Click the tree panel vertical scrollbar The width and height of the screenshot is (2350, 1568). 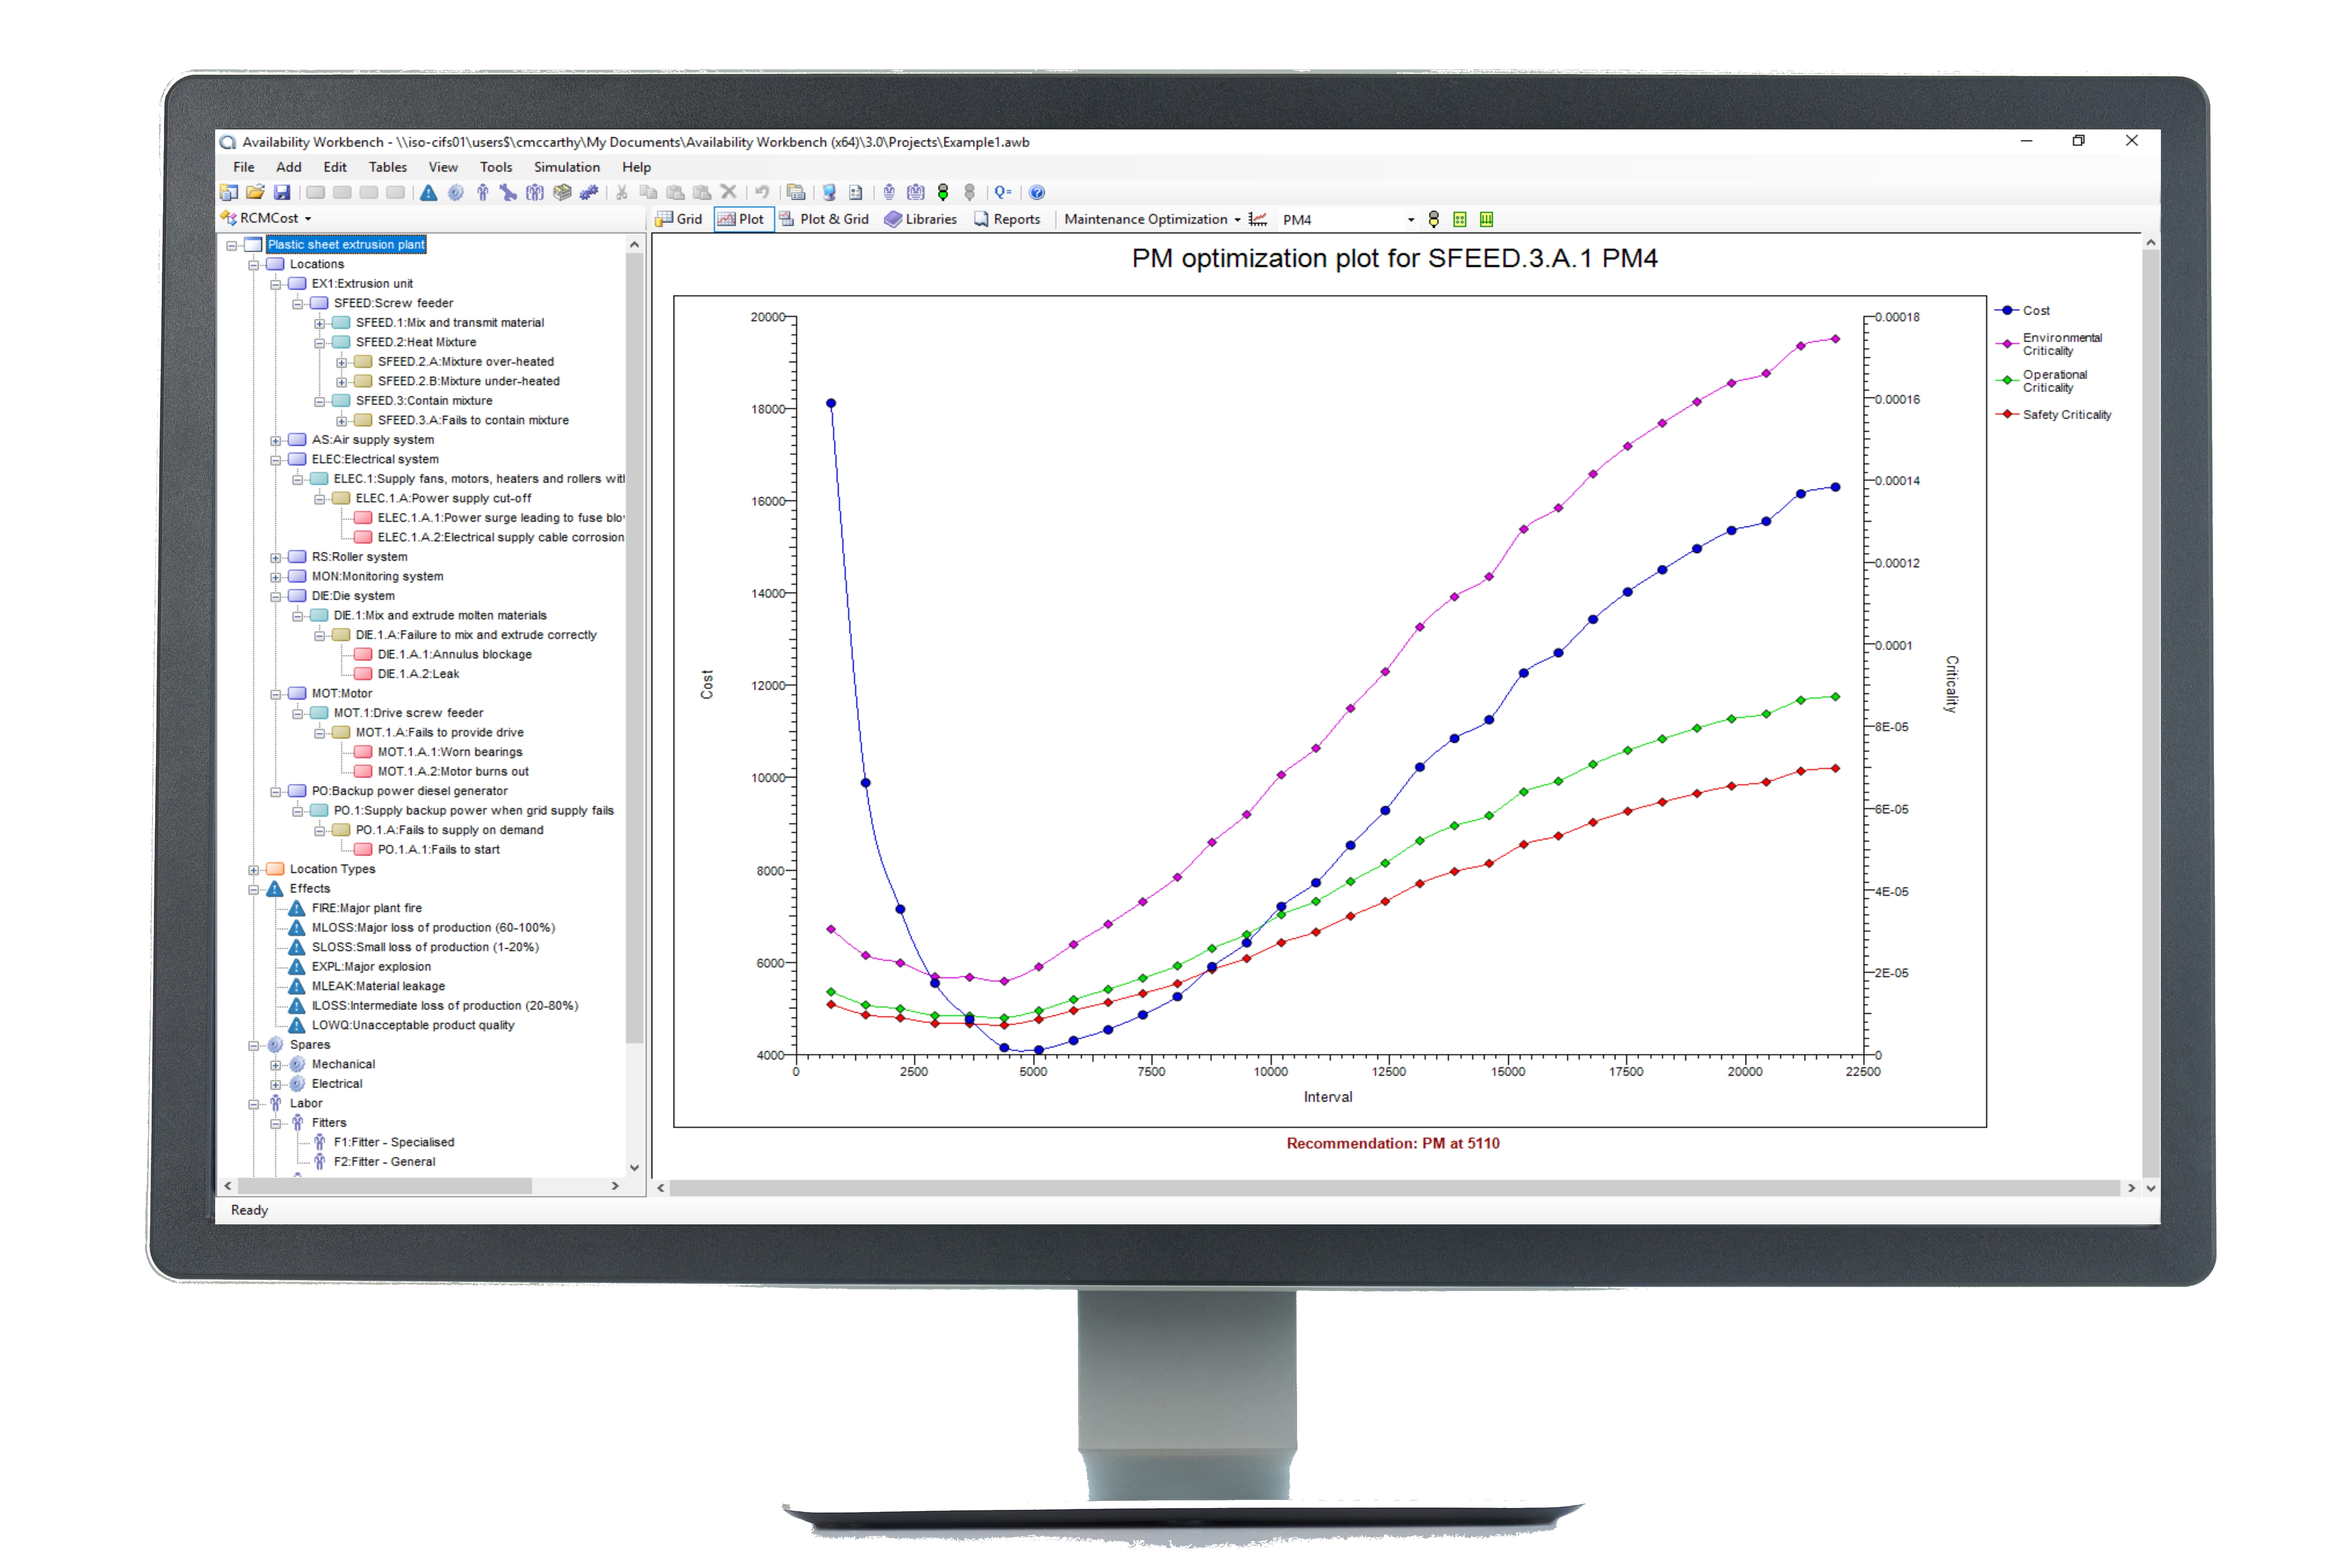coord(634,650)
